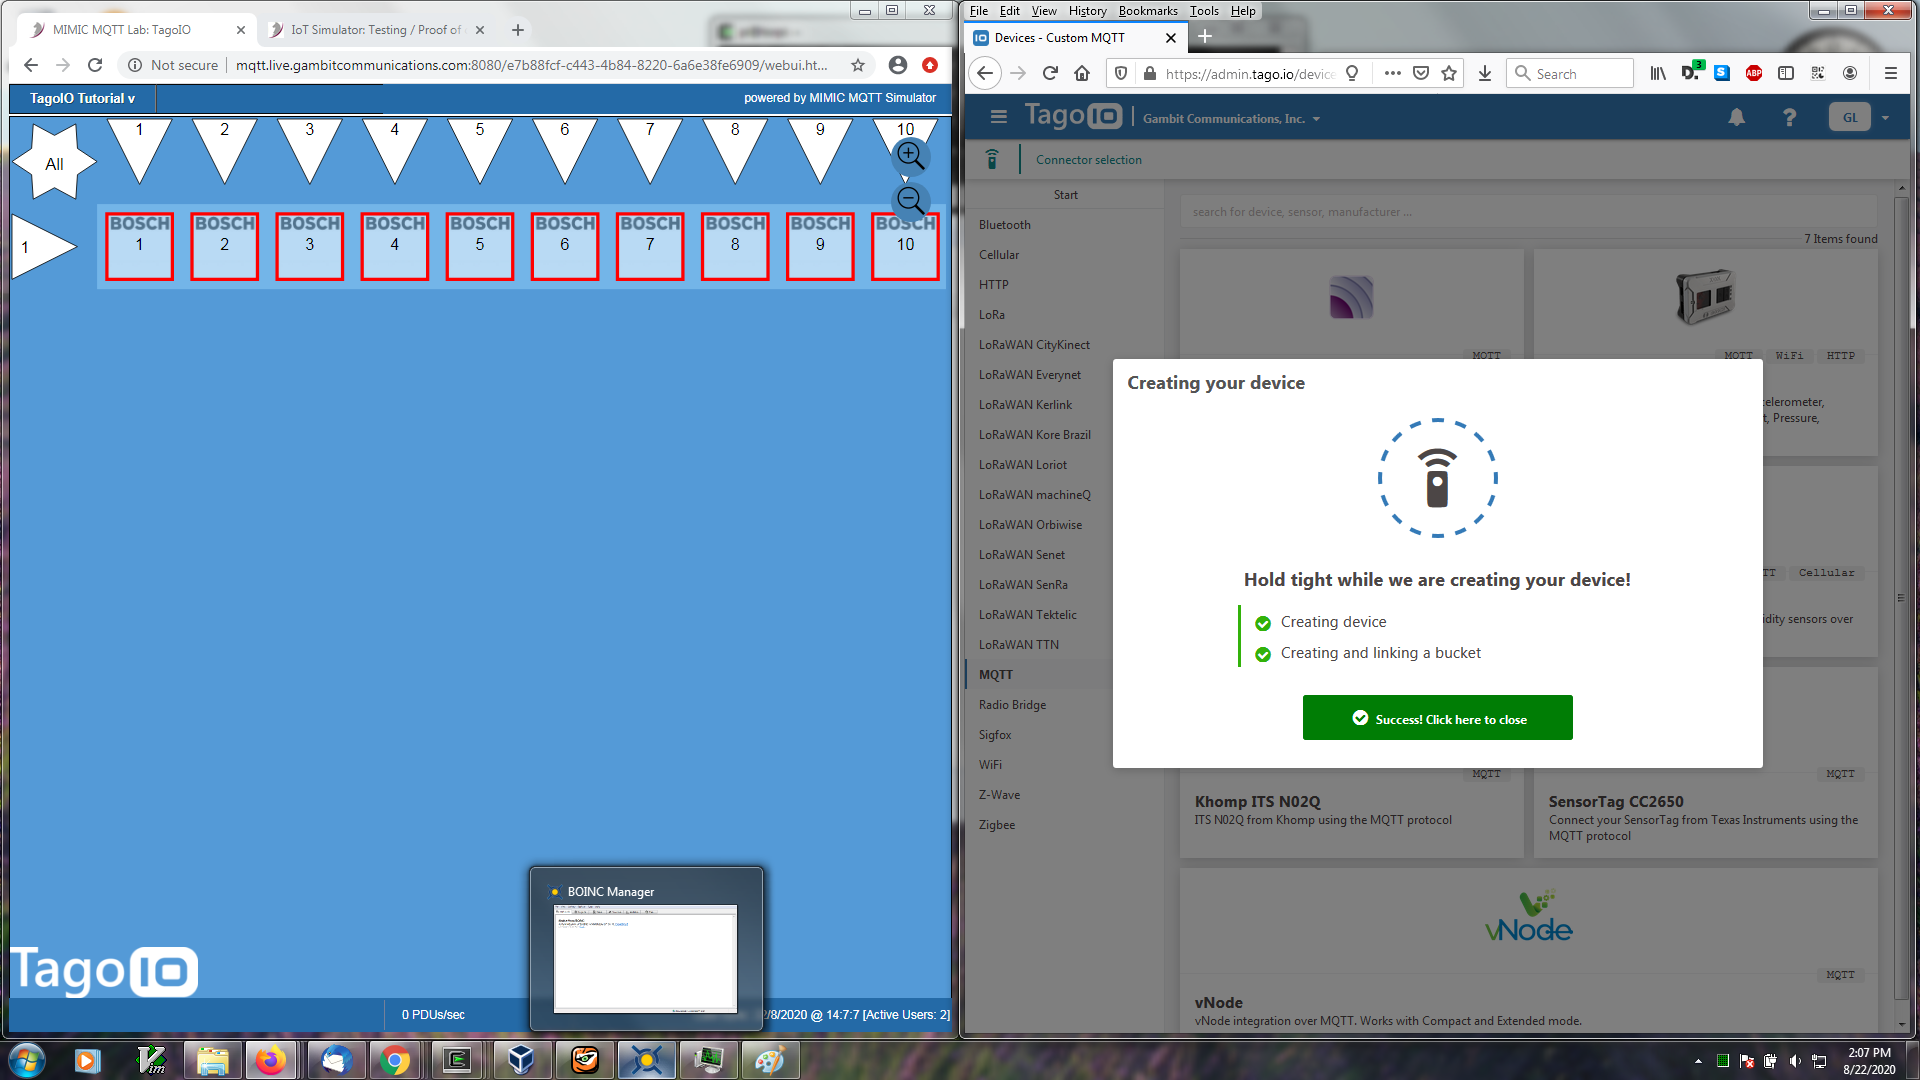Select the Zigbee connector
Screen dimensions: 1920x1080
point(996,825)
